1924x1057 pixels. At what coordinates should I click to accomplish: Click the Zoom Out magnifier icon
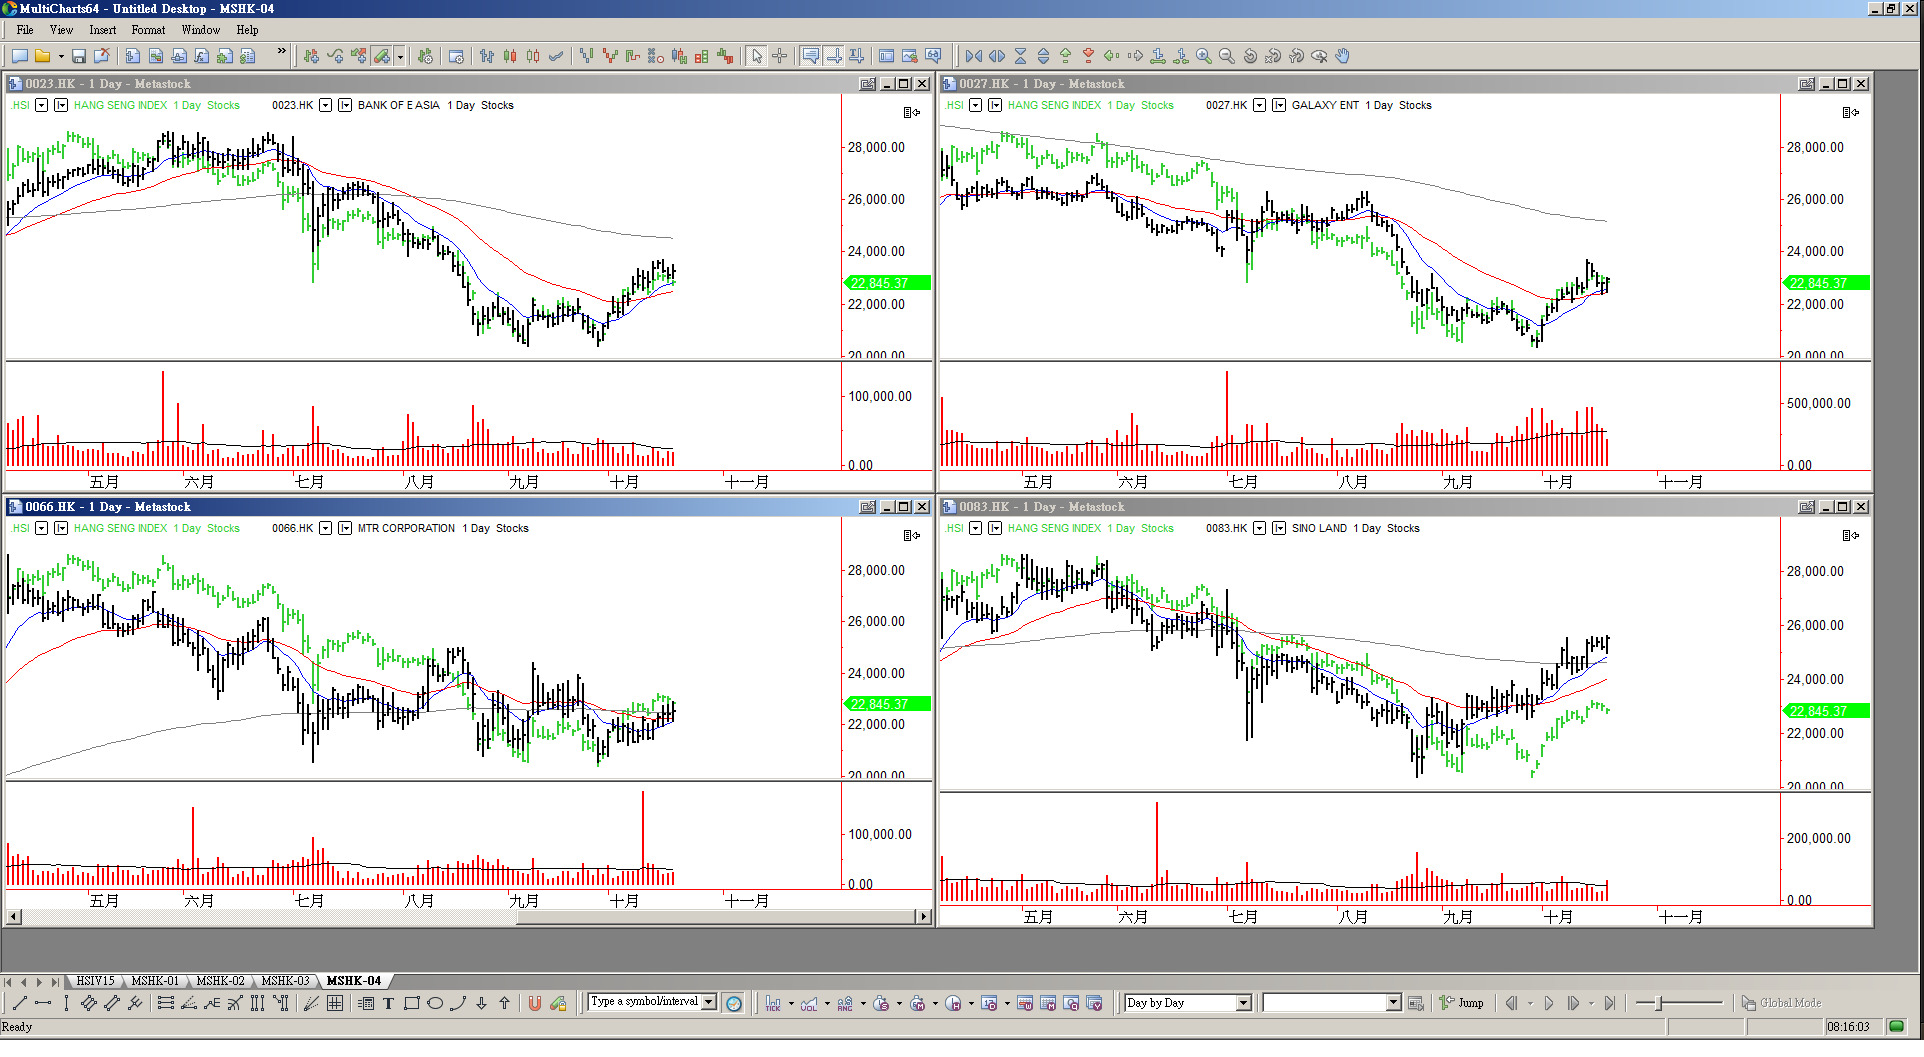coord(1227,56)
